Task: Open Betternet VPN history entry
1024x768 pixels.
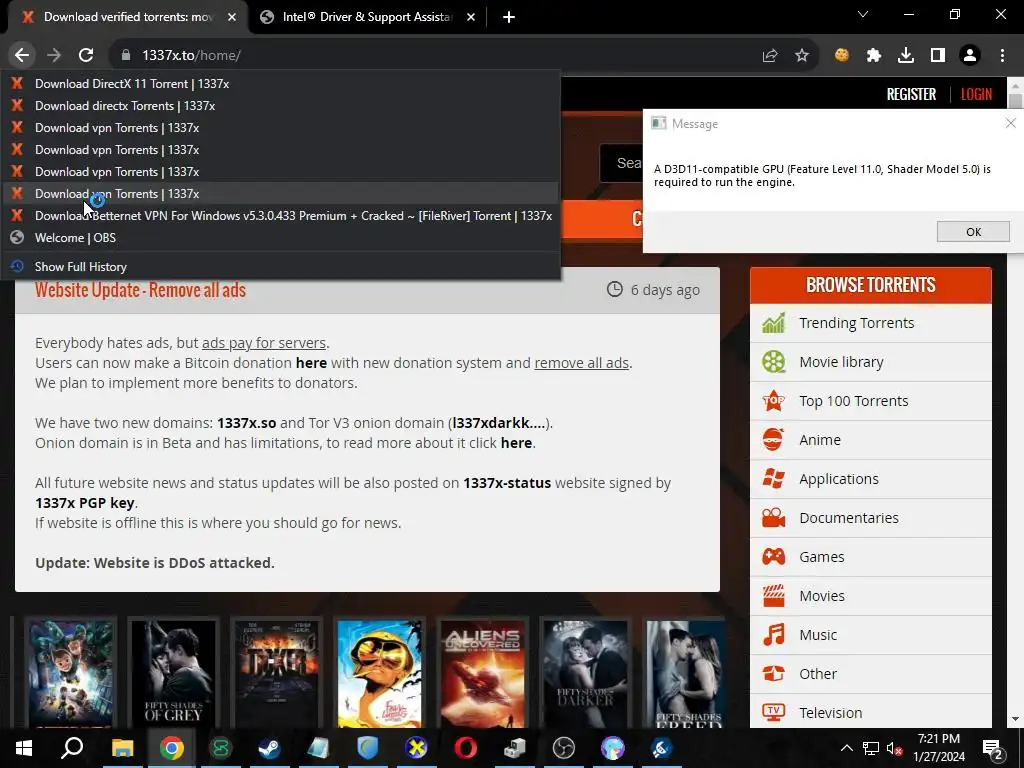Action: [280, 216]
